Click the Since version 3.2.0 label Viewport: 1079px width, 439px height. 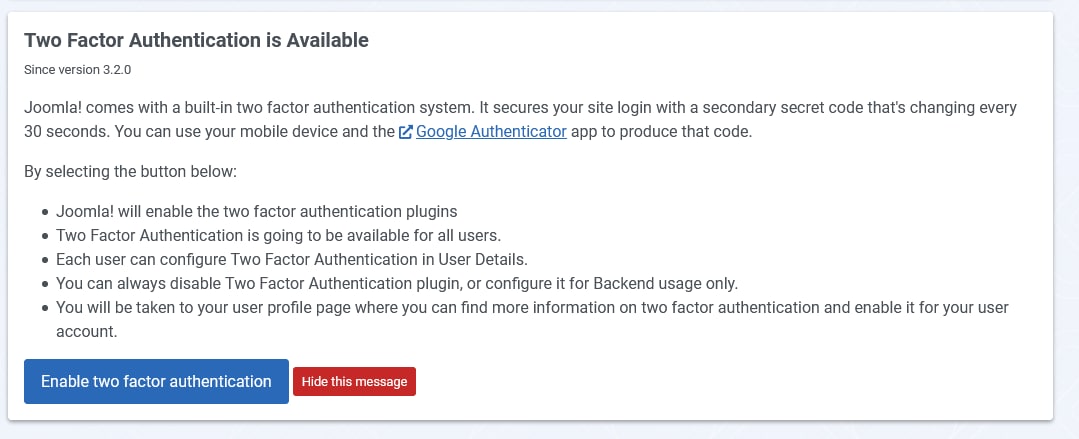coord(77,70)
